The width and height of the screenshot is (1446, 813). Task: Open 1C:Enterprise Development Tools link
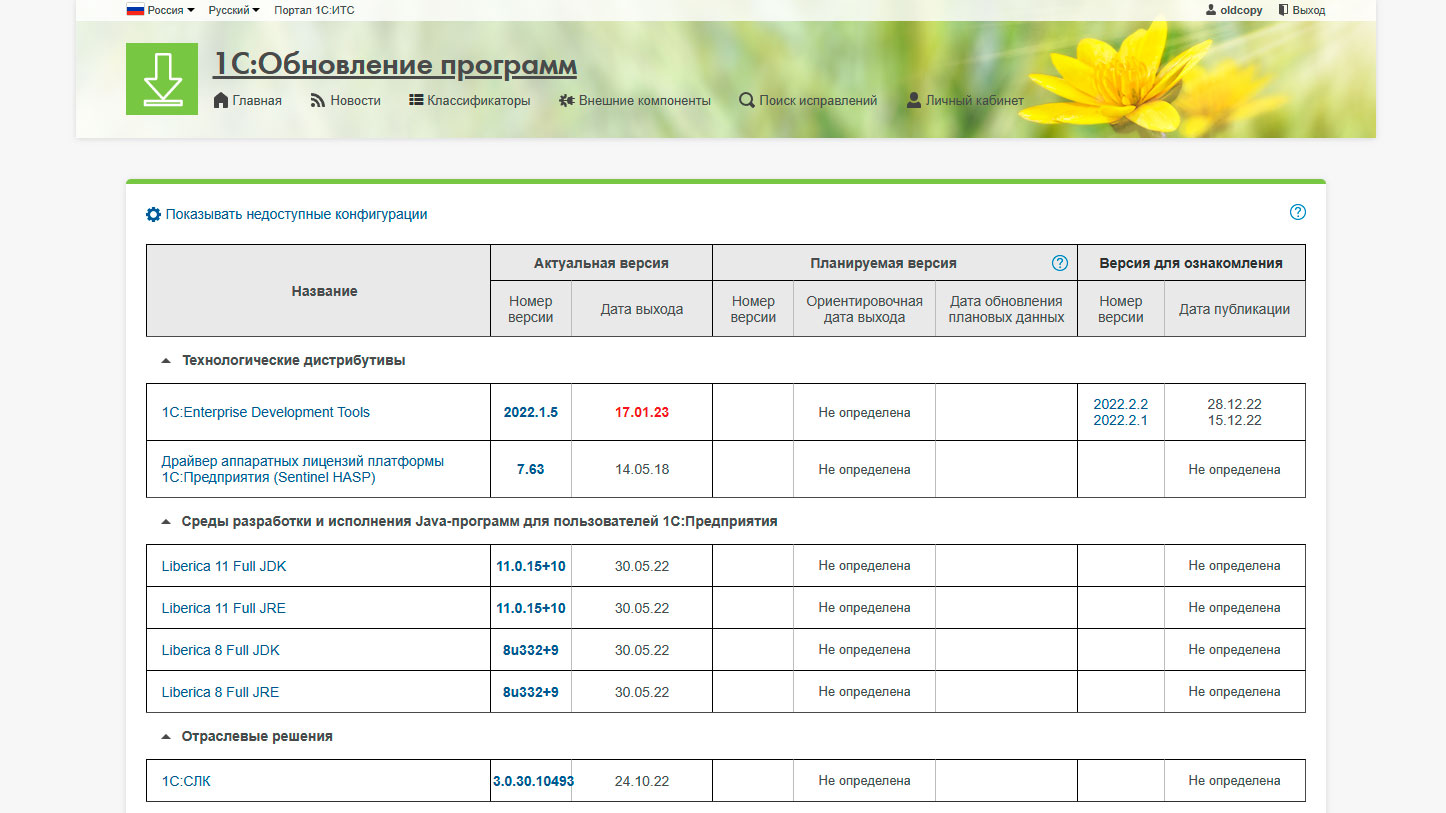click(x=265, y=412)
